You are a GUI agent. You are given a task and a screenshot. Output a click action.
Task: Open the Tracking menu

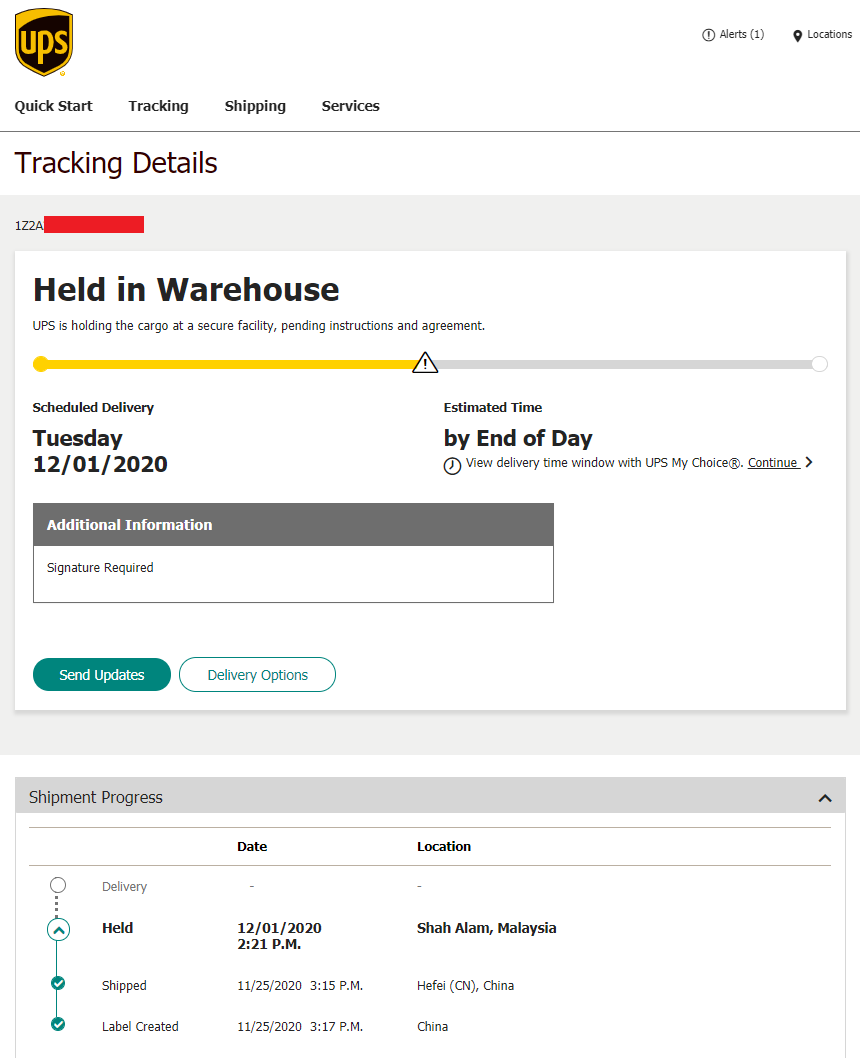(158, 106)
